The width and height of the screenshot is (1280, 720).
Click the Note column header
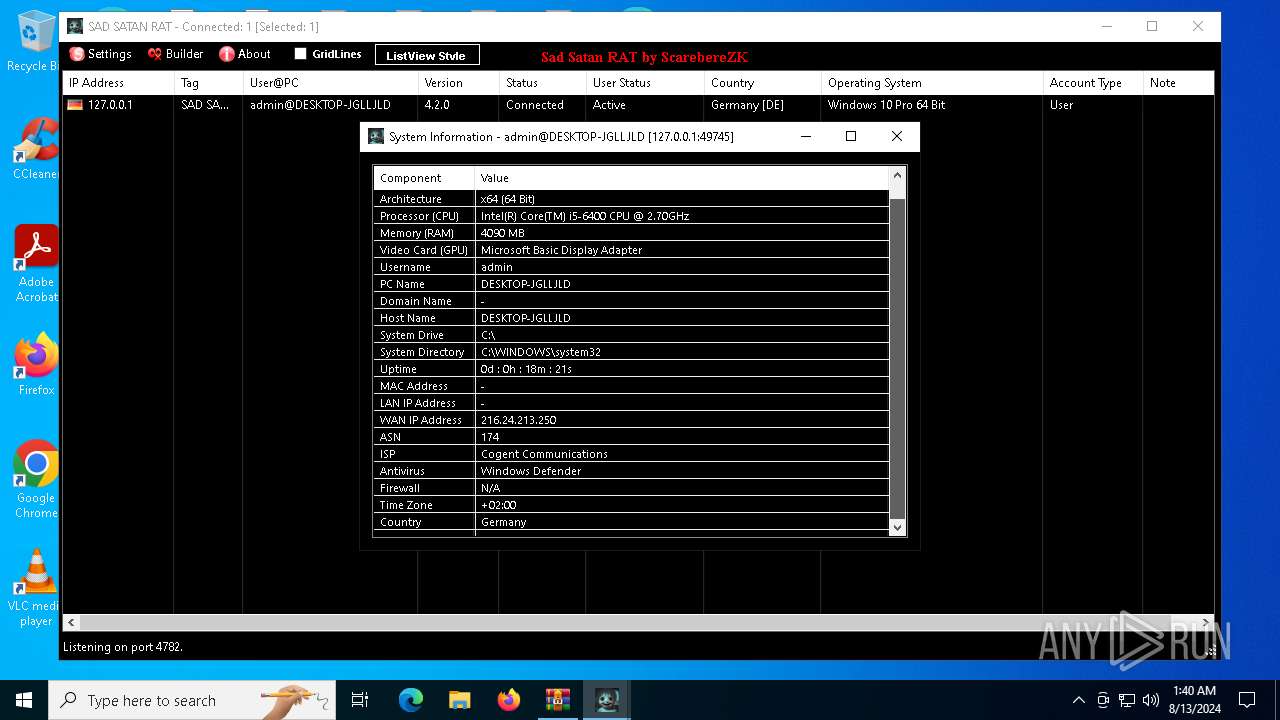click(1178, 83)
